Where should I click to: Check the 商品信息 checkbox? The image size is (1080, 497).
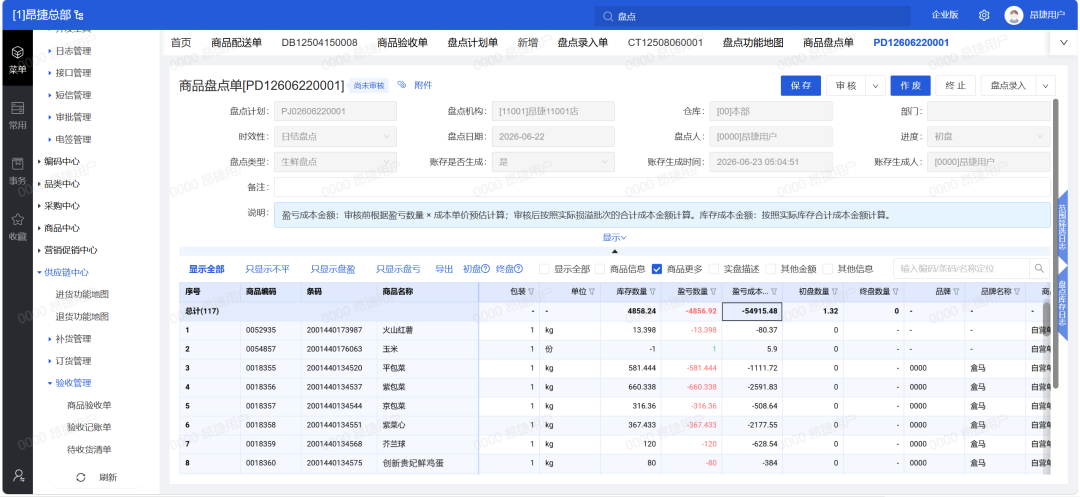tap(601, 269)
